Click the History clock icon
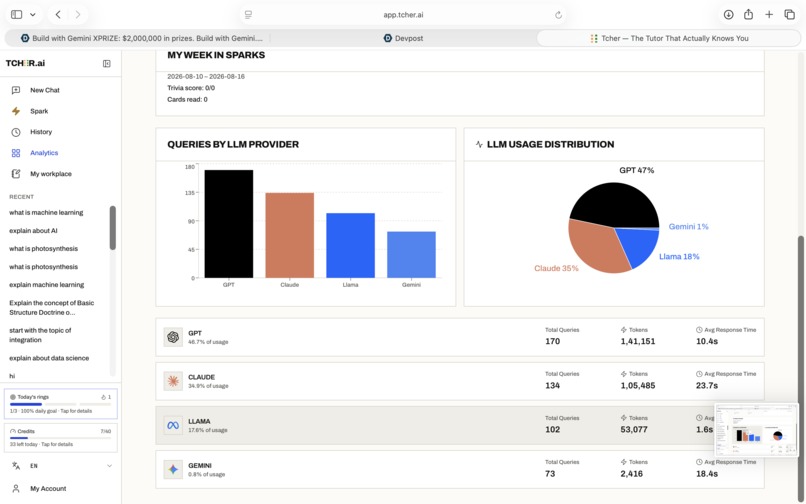The width and height of the screenshot is (806, 504). tap(16, 132)
